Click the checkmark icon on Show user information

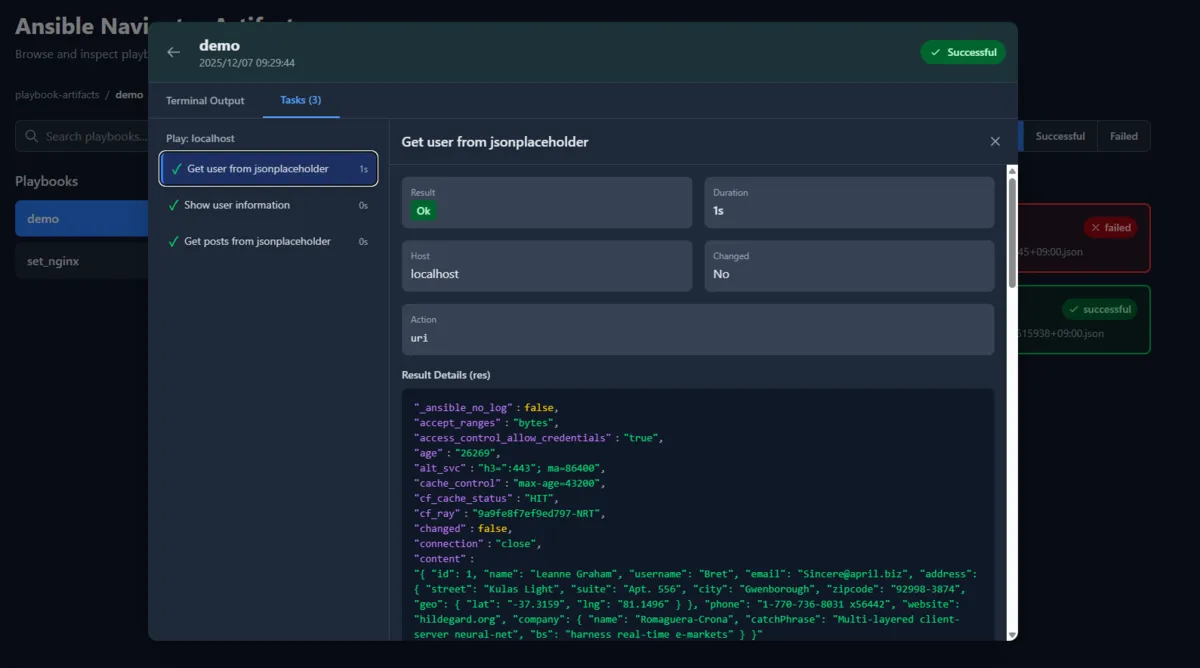(173, 205)
